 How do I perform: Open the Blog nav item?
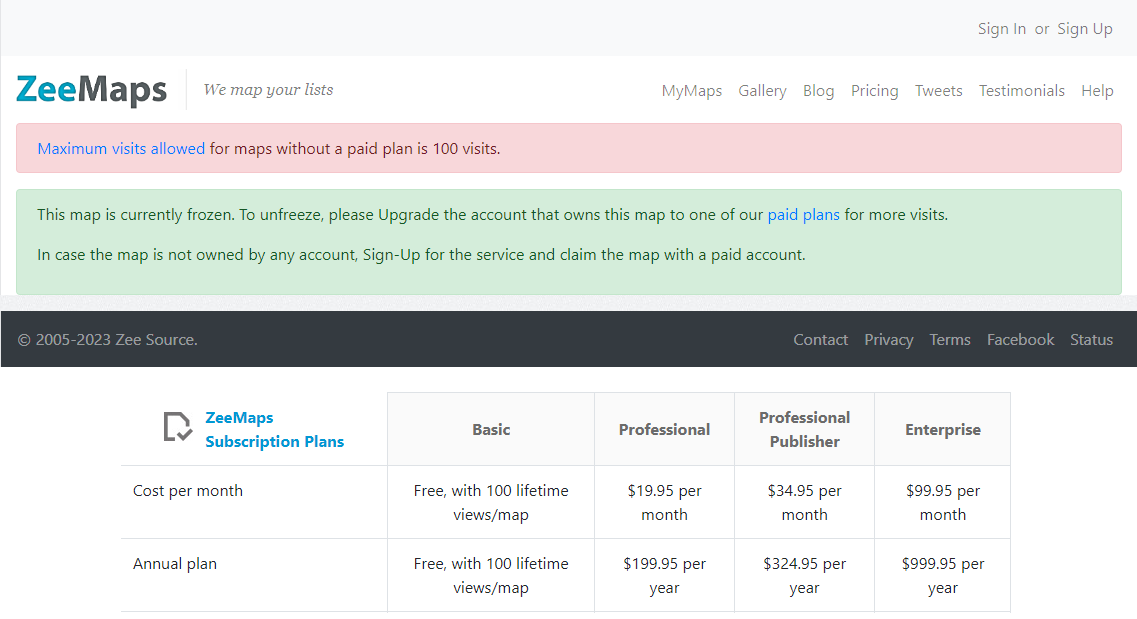point(819,91)
